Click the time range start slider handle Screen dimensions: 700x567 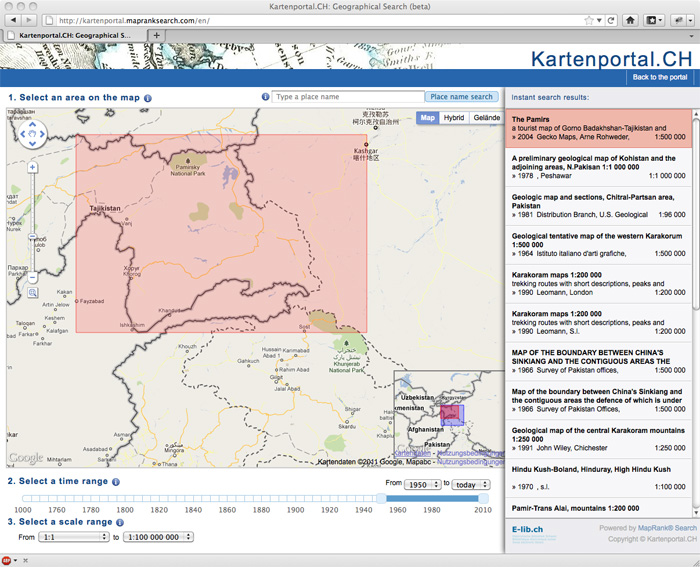[x=381, y=498]
